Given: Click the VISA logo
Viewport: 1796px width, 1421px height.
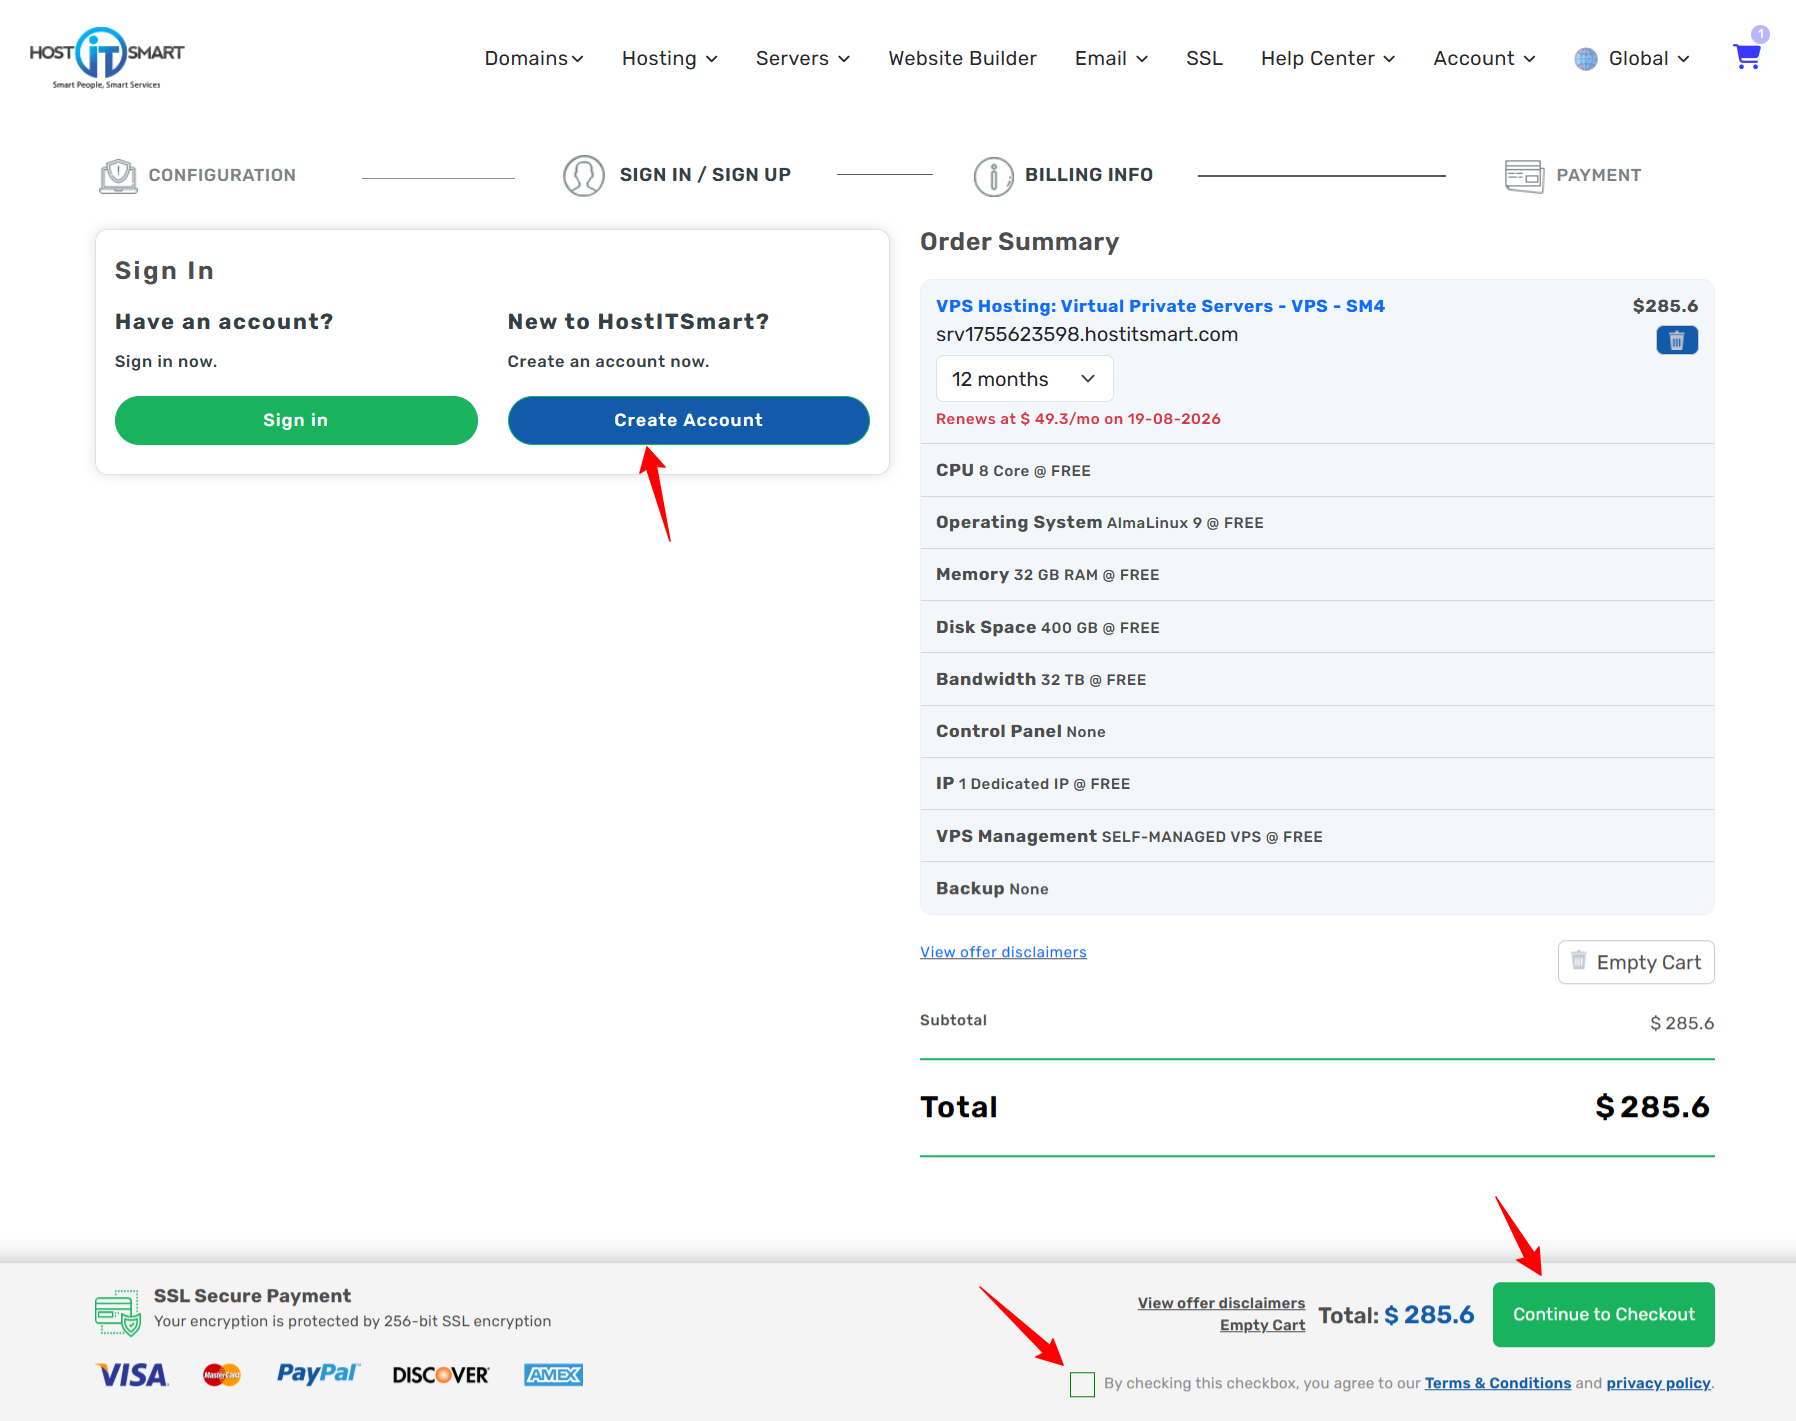Looking at the screenshot, I should point(132,1375).
